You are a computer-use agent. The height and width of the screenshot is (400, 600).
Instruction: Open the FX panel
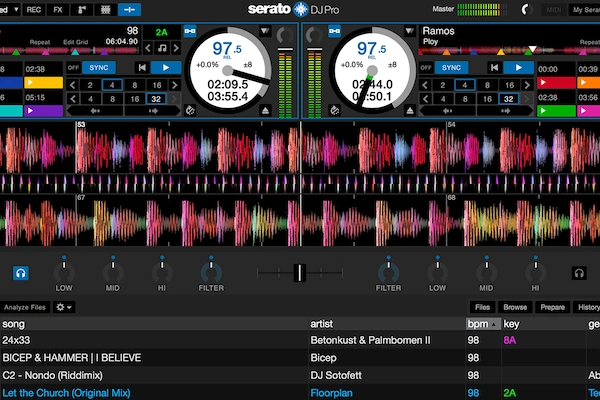pyautogui.click(x=58, y=10)
